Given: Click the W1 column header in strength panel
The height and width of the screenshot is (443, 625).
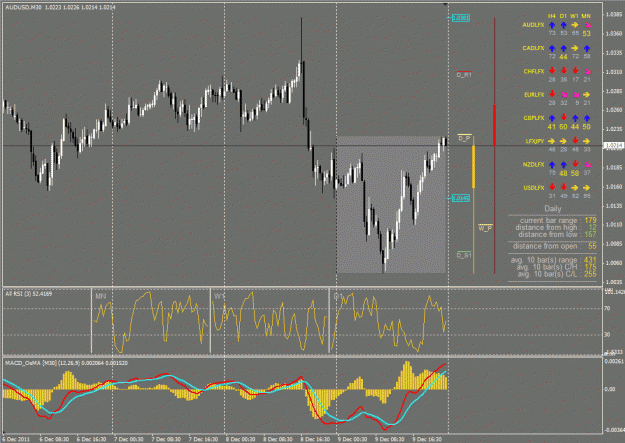Looking at the screenshot, I should point(574,16).
